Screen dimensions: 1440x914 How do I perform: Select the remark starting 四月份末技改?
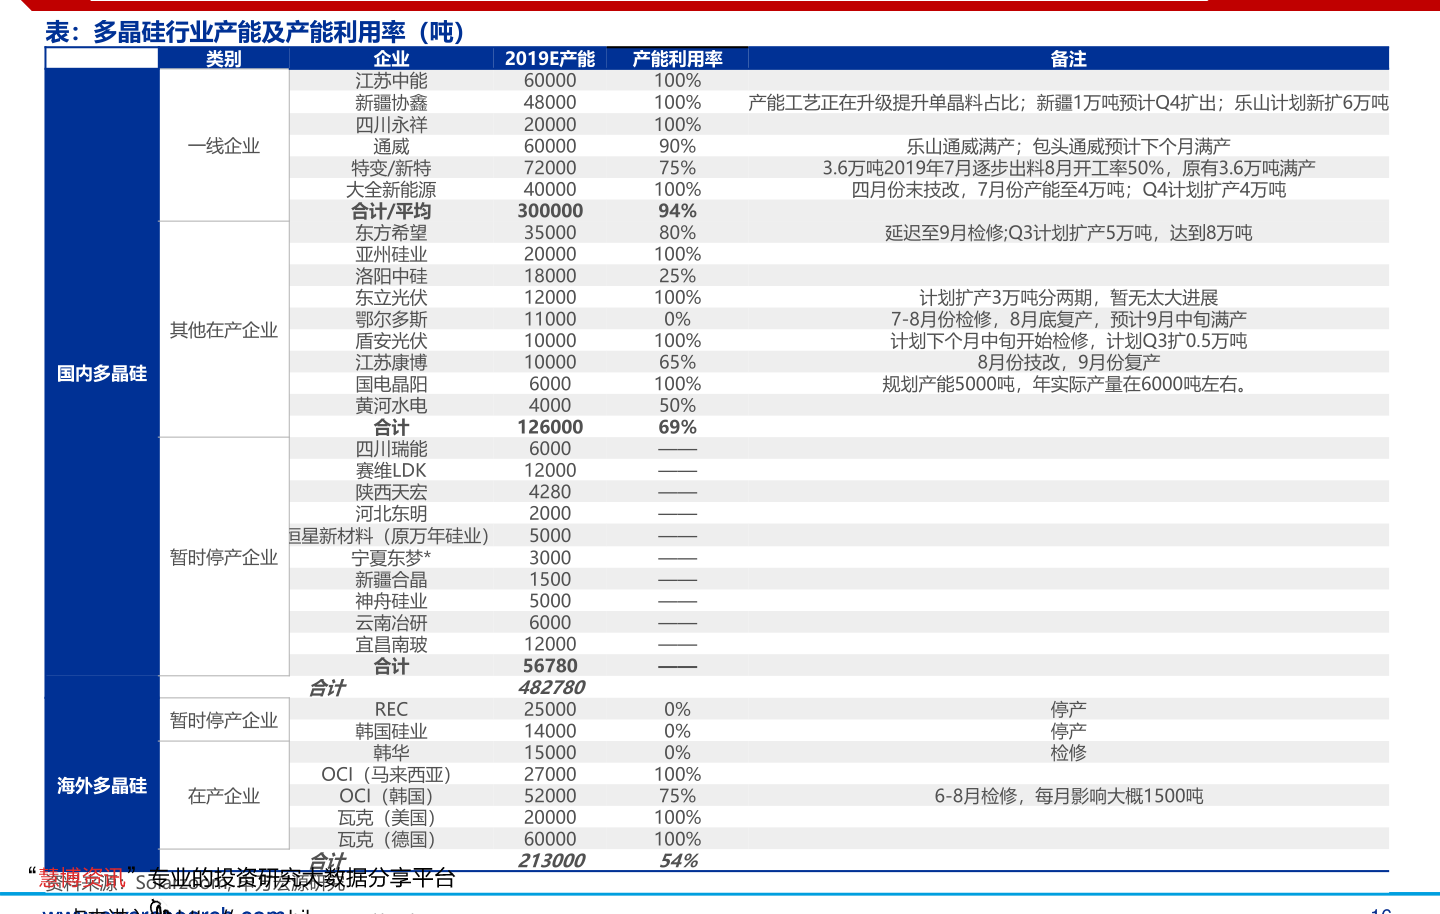(1068, 190)
